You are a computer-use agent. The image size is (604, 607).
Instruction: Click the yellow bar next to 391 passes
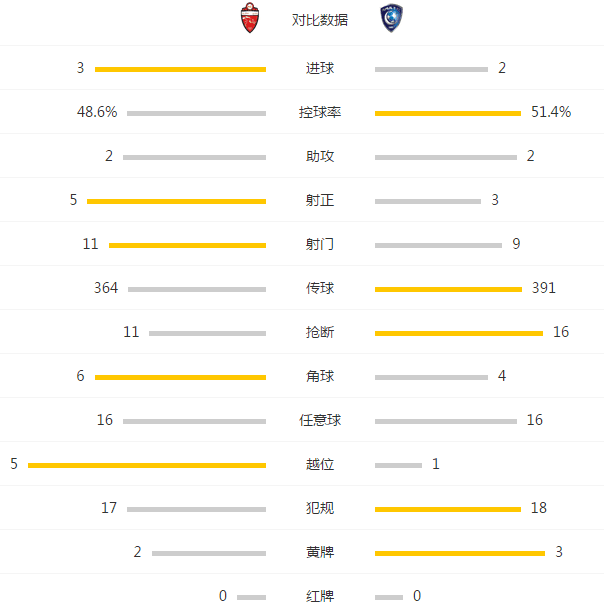point(448,289)
